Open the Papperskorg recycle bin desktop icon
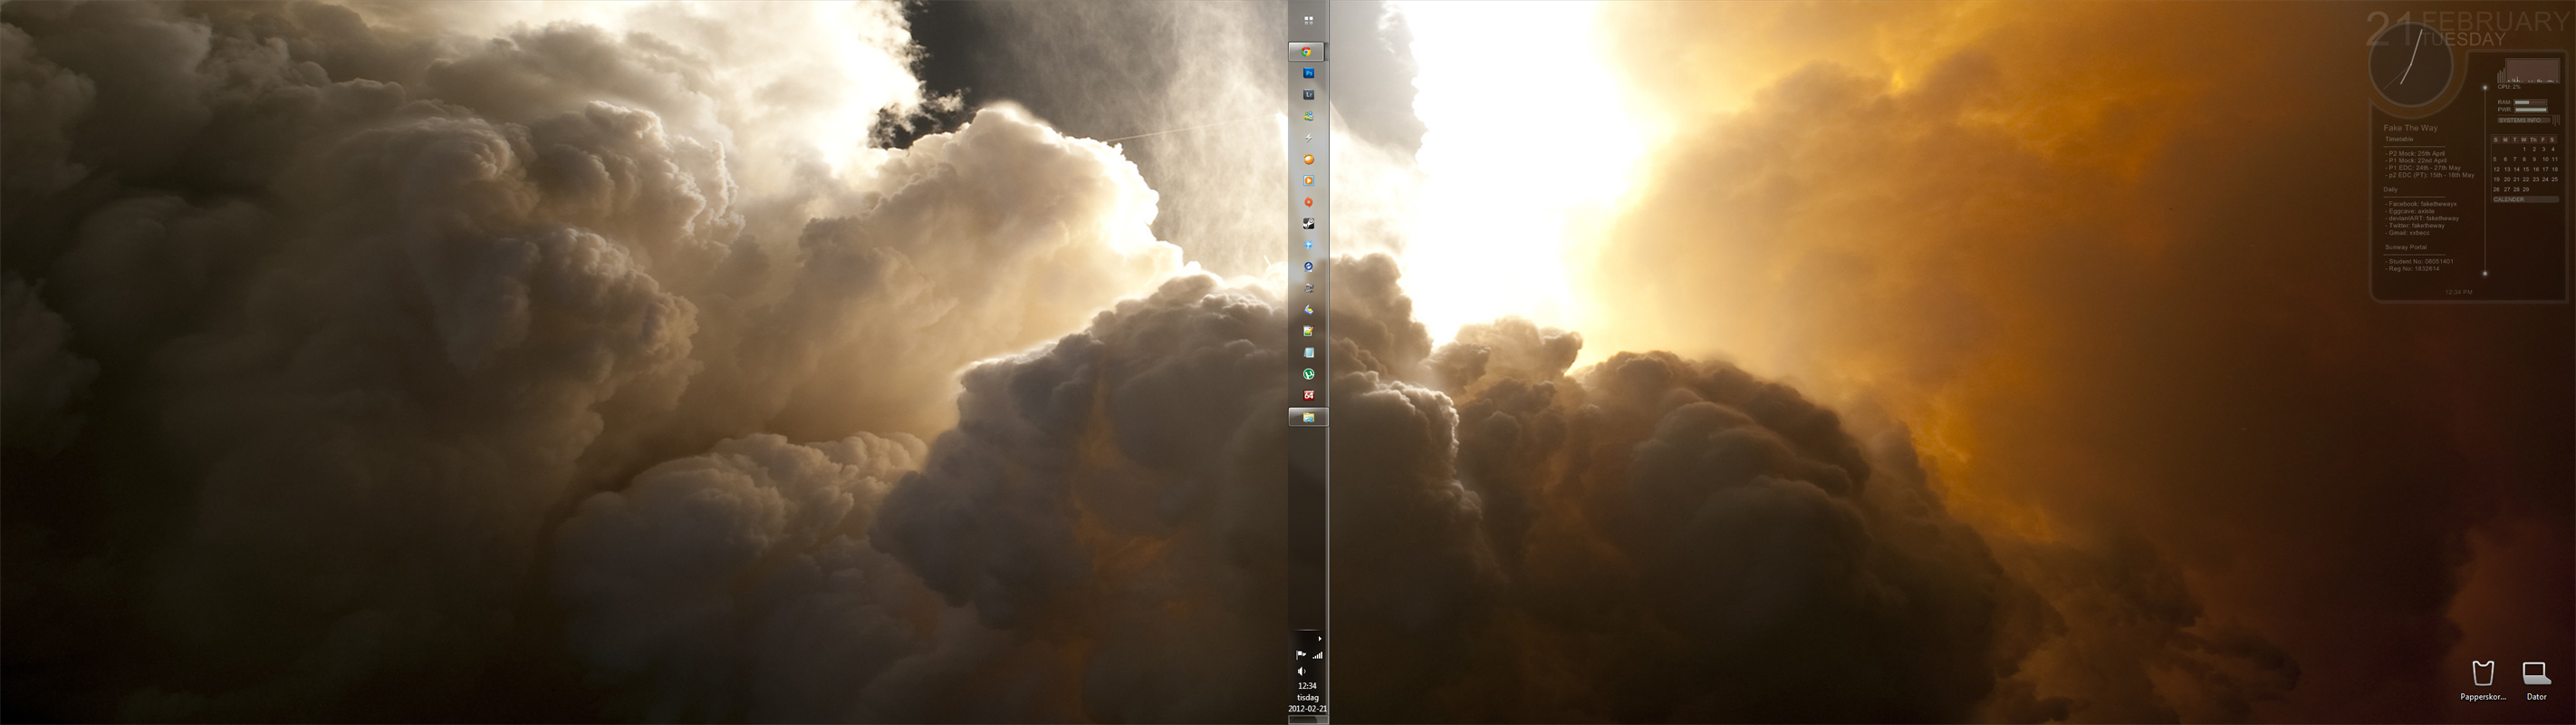This screenshot has width=2576, height=725. pyautogui.click(x=2483, y=680)
